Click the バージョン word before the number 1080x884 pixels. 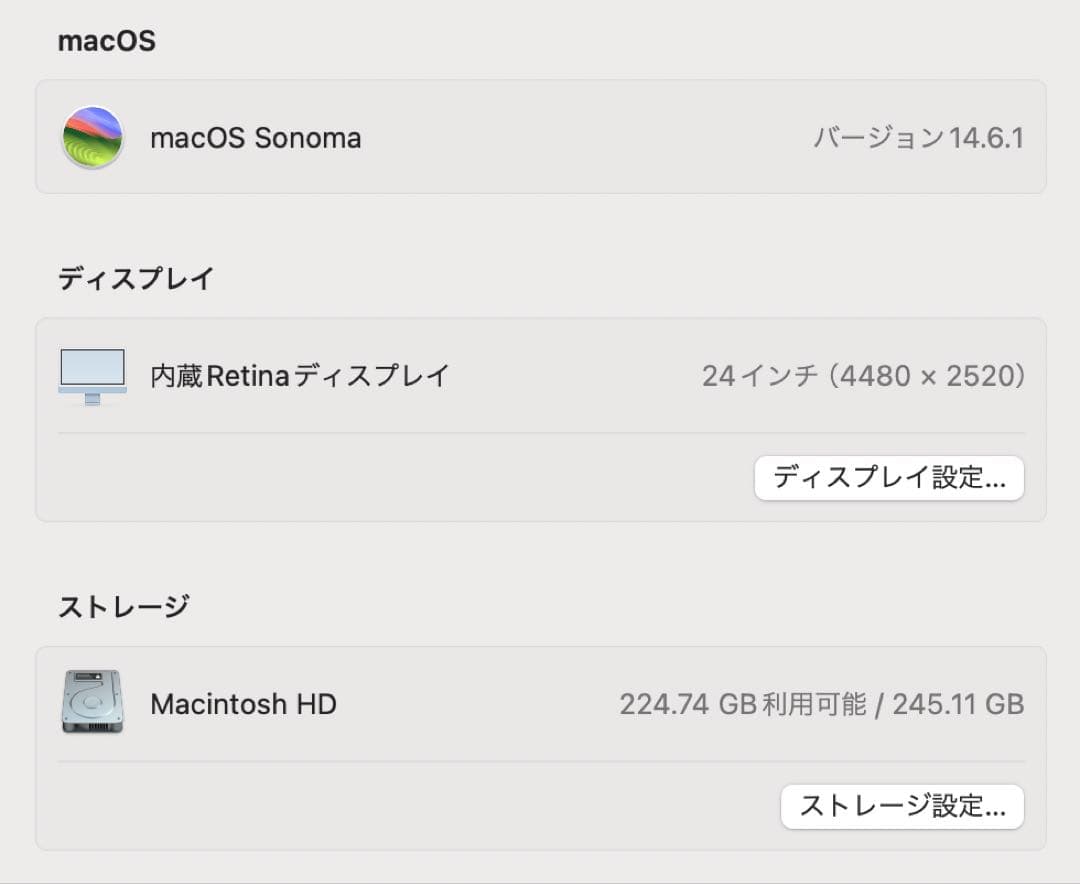point(878,138)
